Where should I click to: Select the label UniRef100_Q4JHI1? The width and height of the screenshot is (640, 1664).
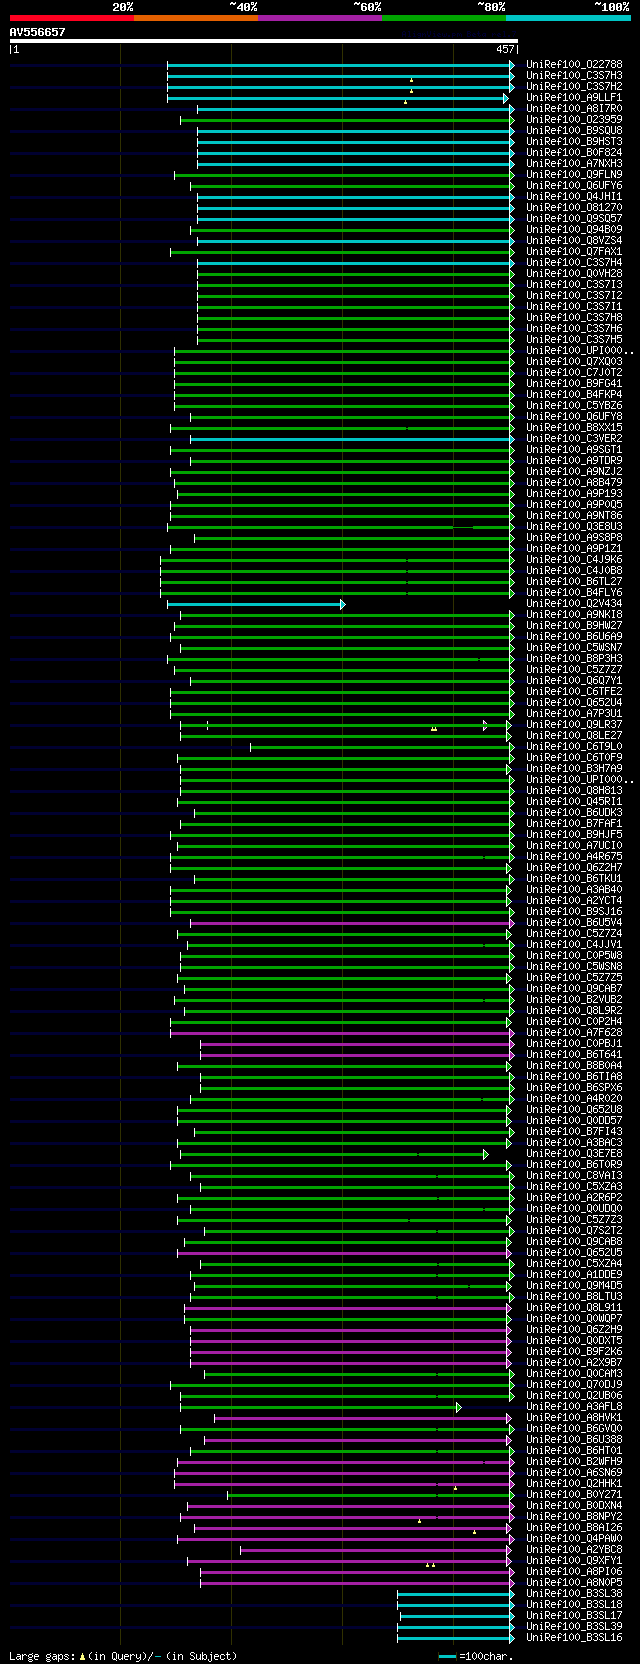coord(574,197)
